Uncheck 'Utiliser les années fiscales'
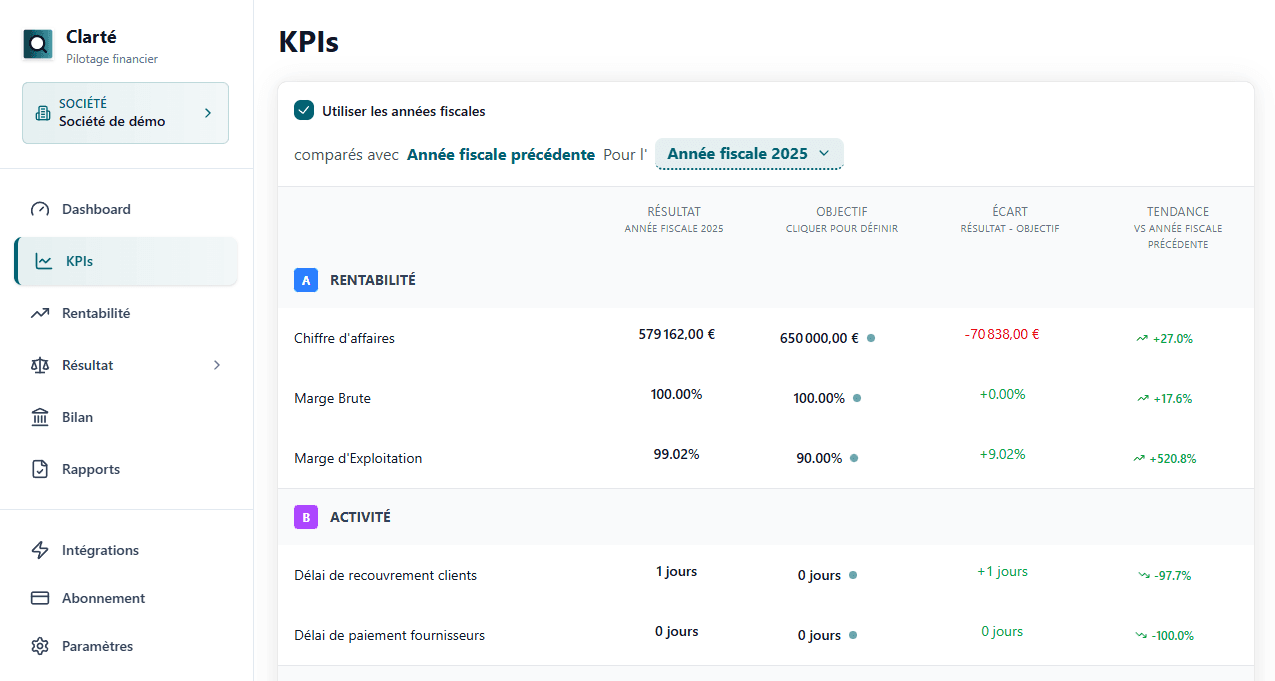 pos(304,110)
